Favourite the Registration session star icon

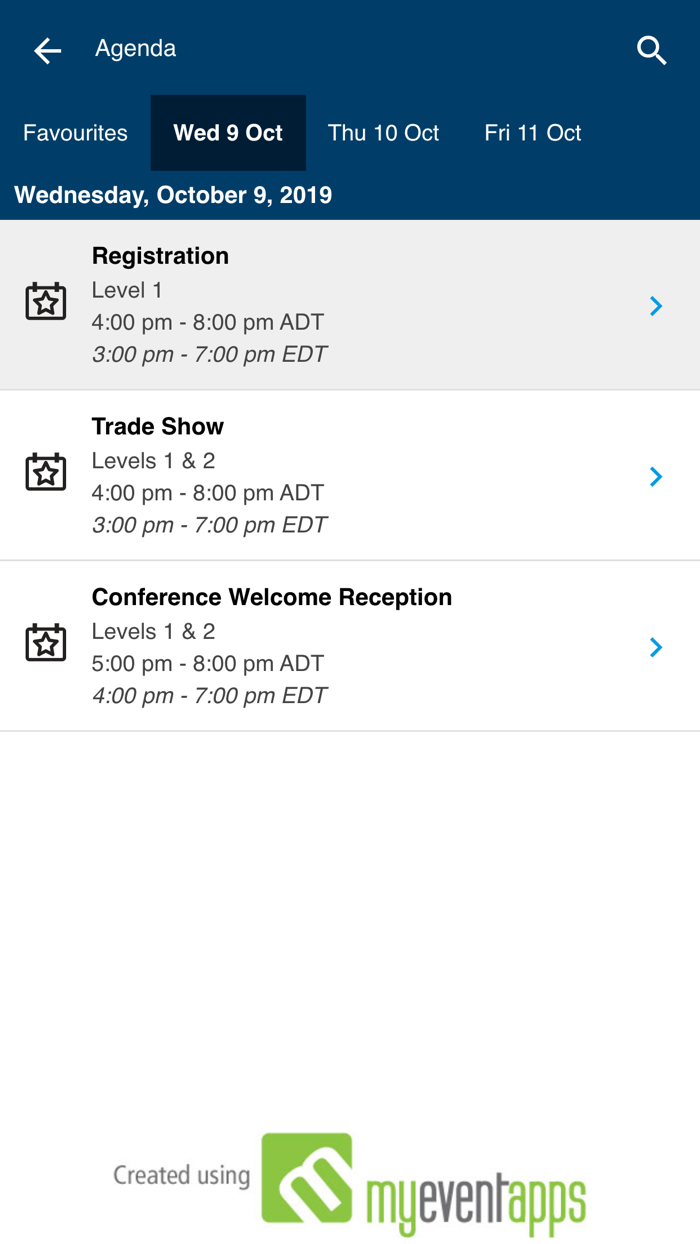click(46, 302)
